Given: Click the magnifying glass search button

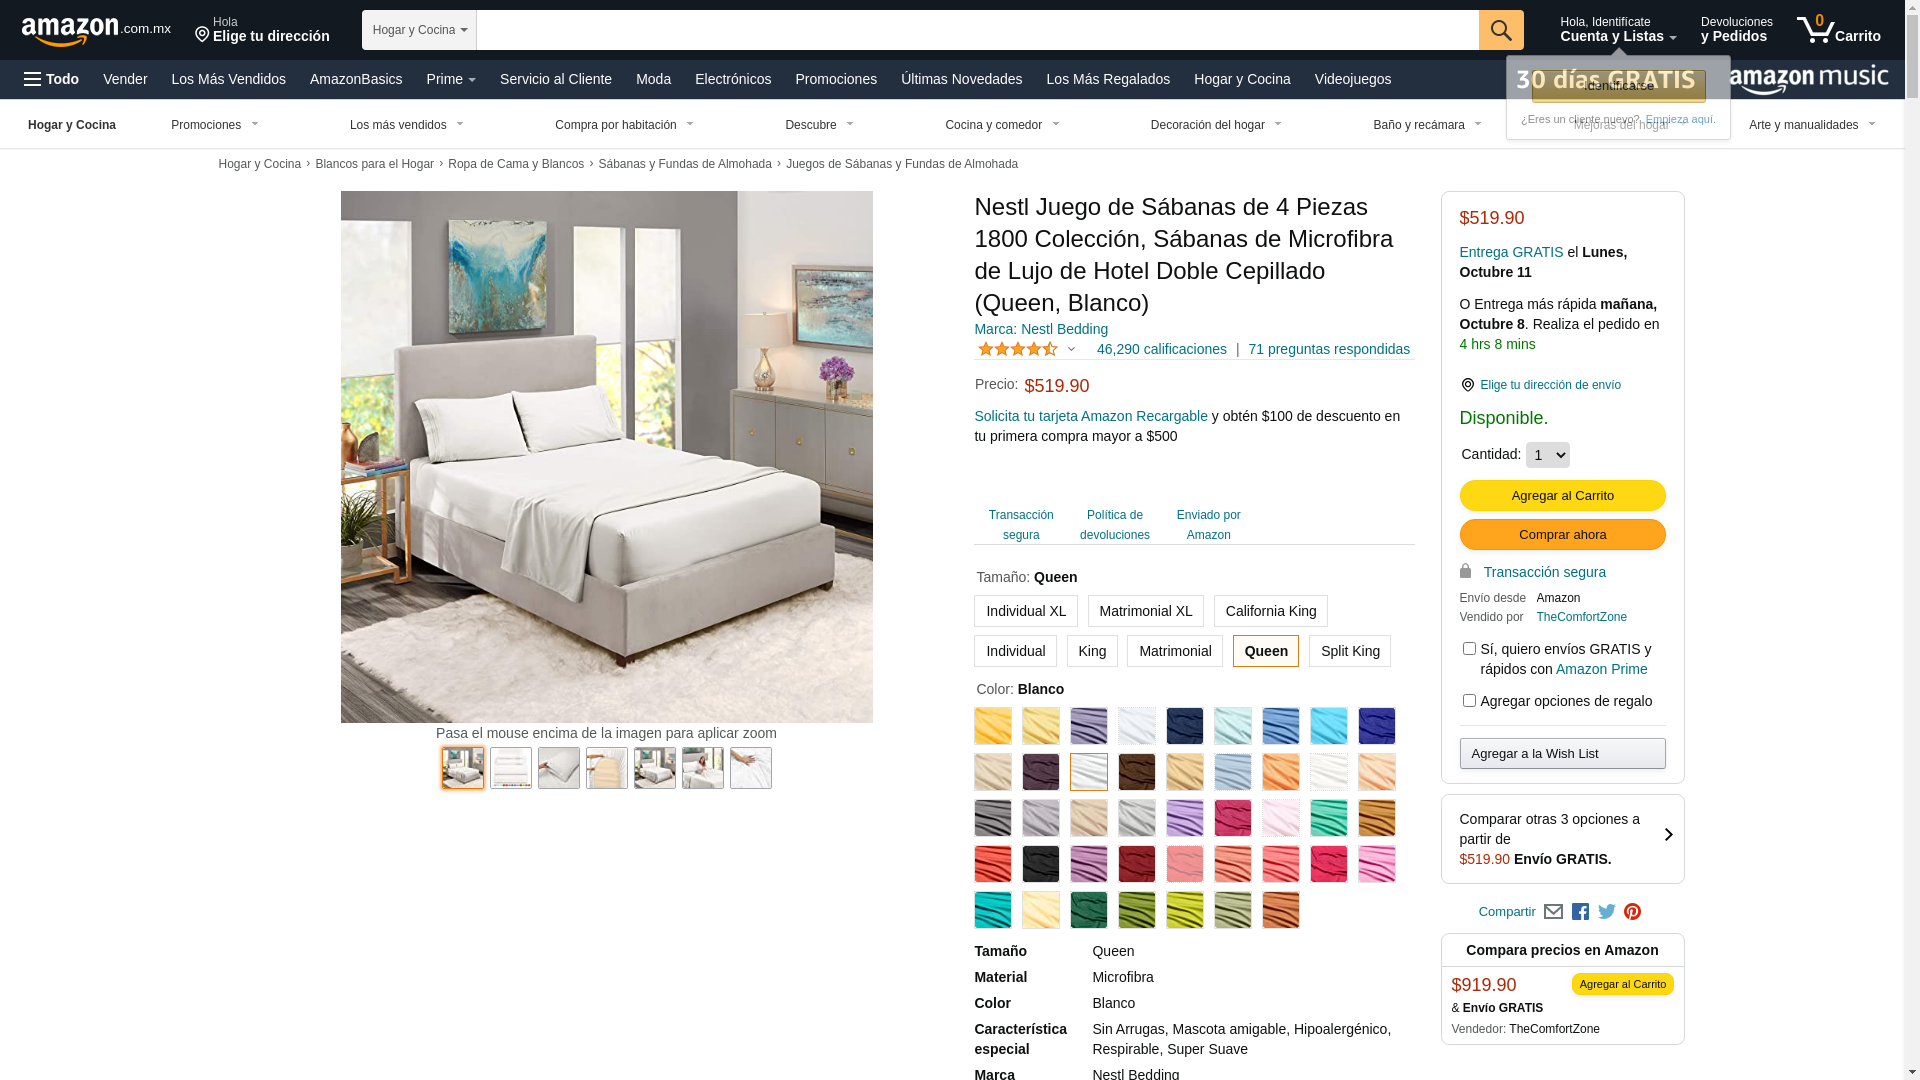Looking at the screenshot, I should 1500,30.
